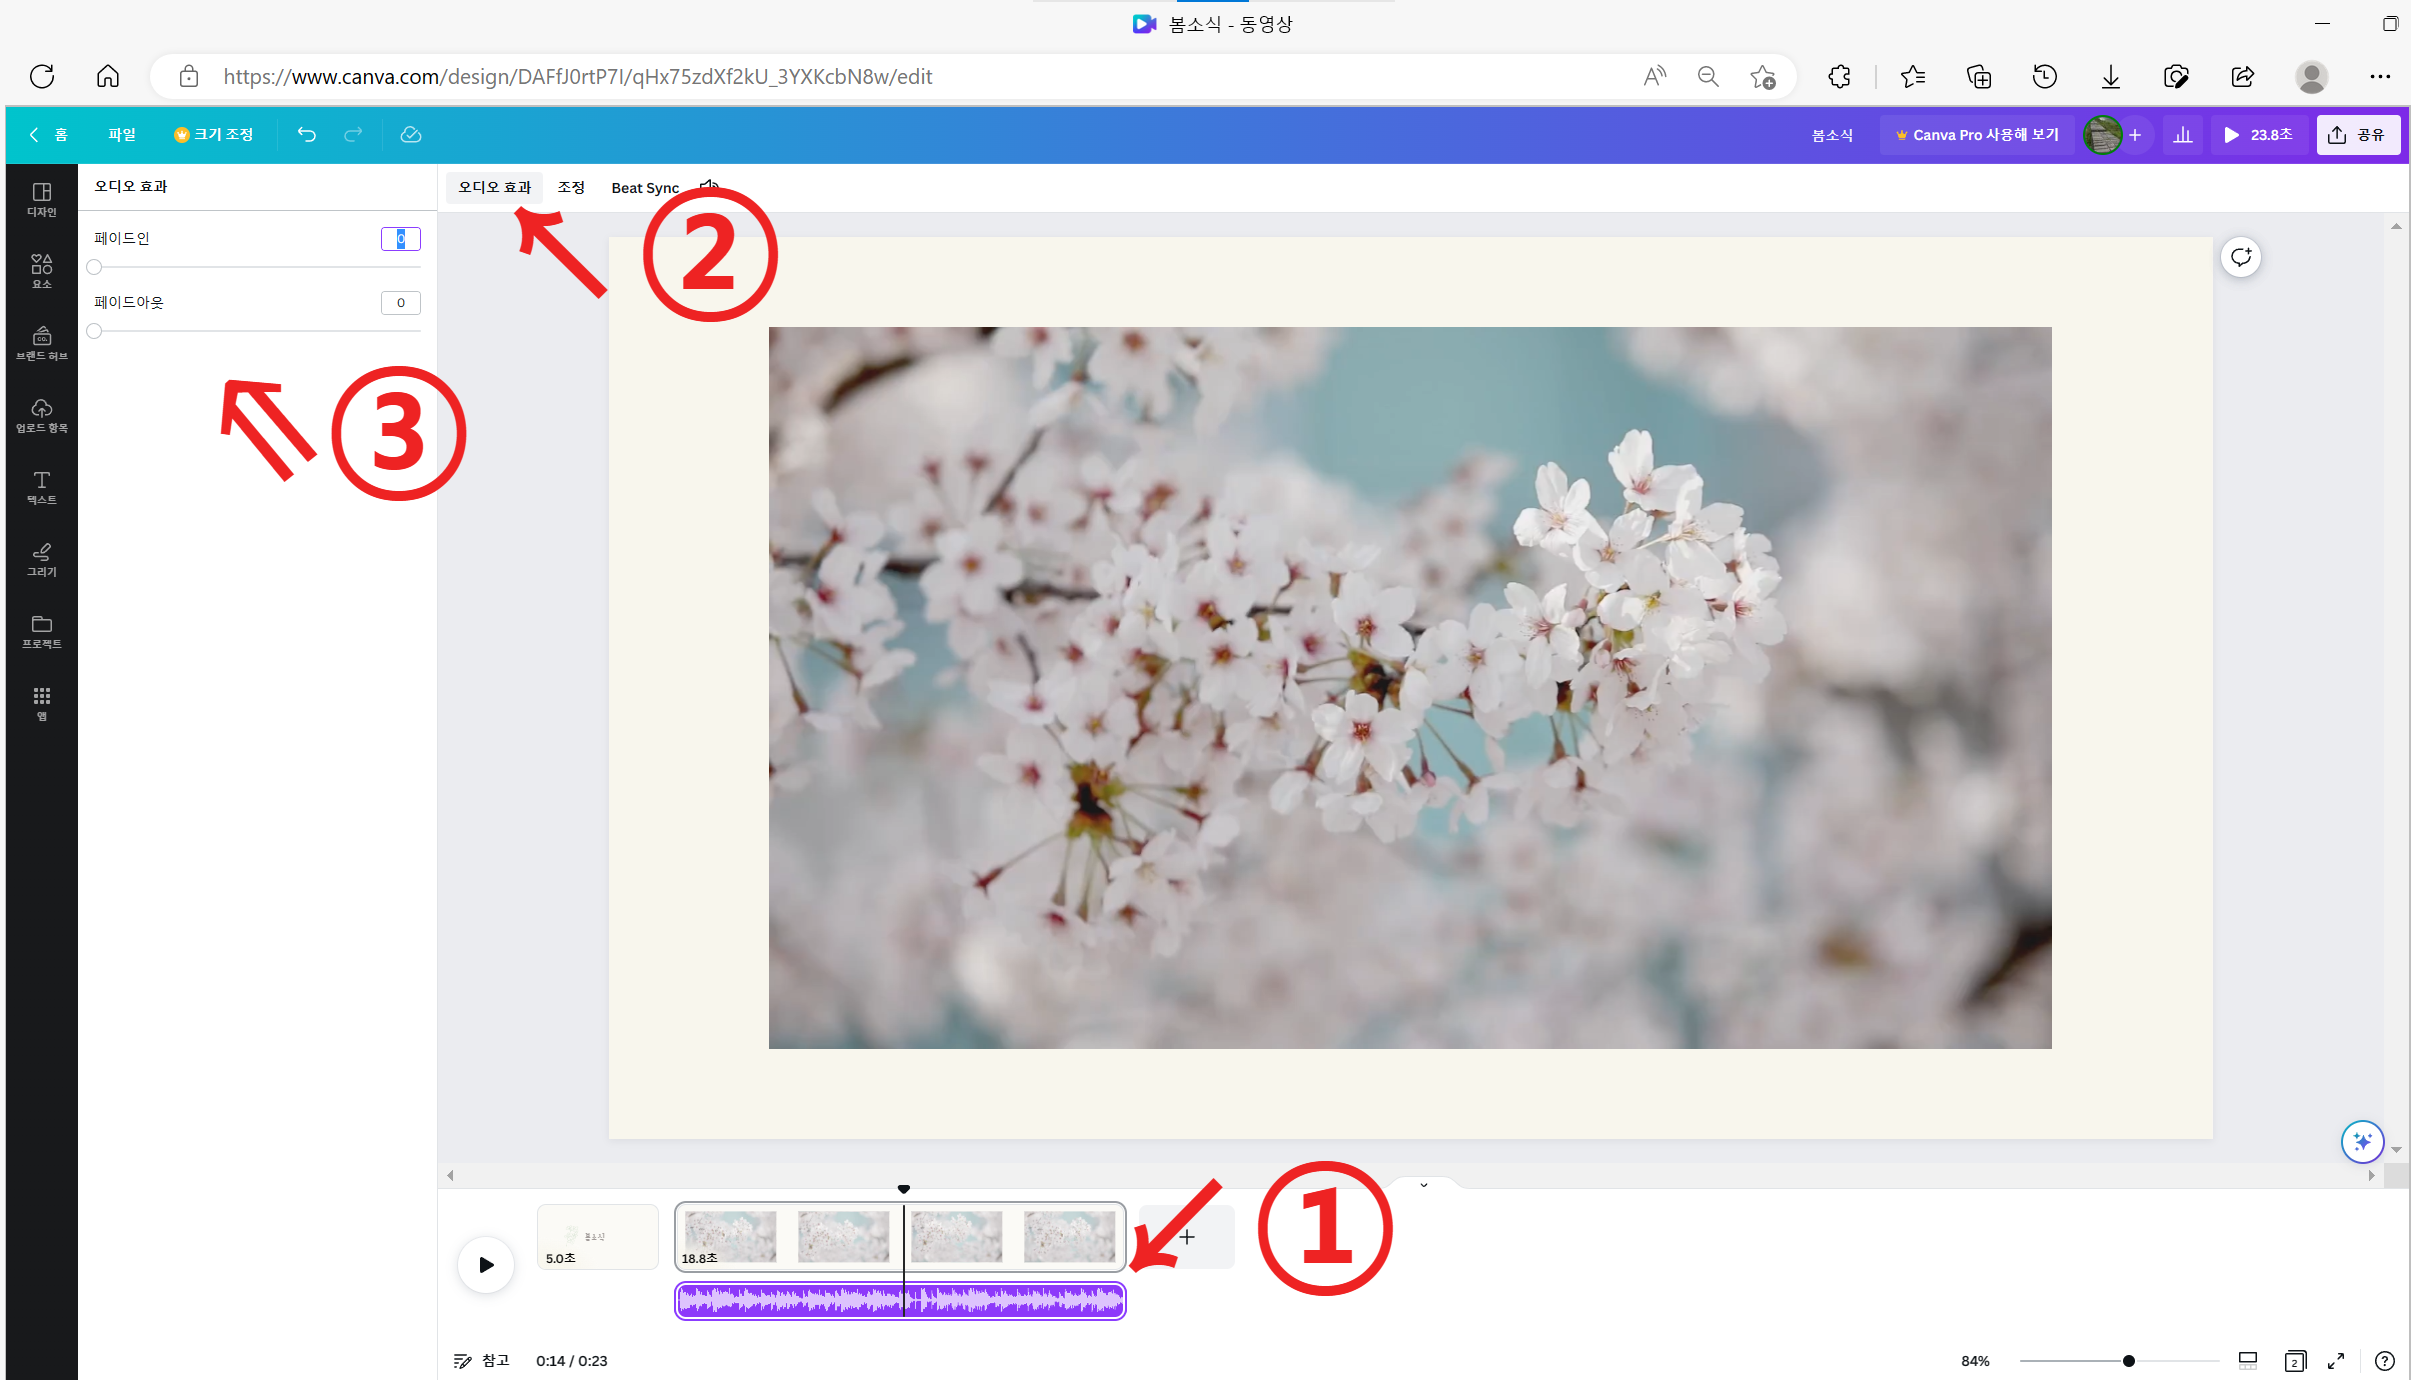Open the Beat Sync option

pyautogui.click(x=645, y=187)
